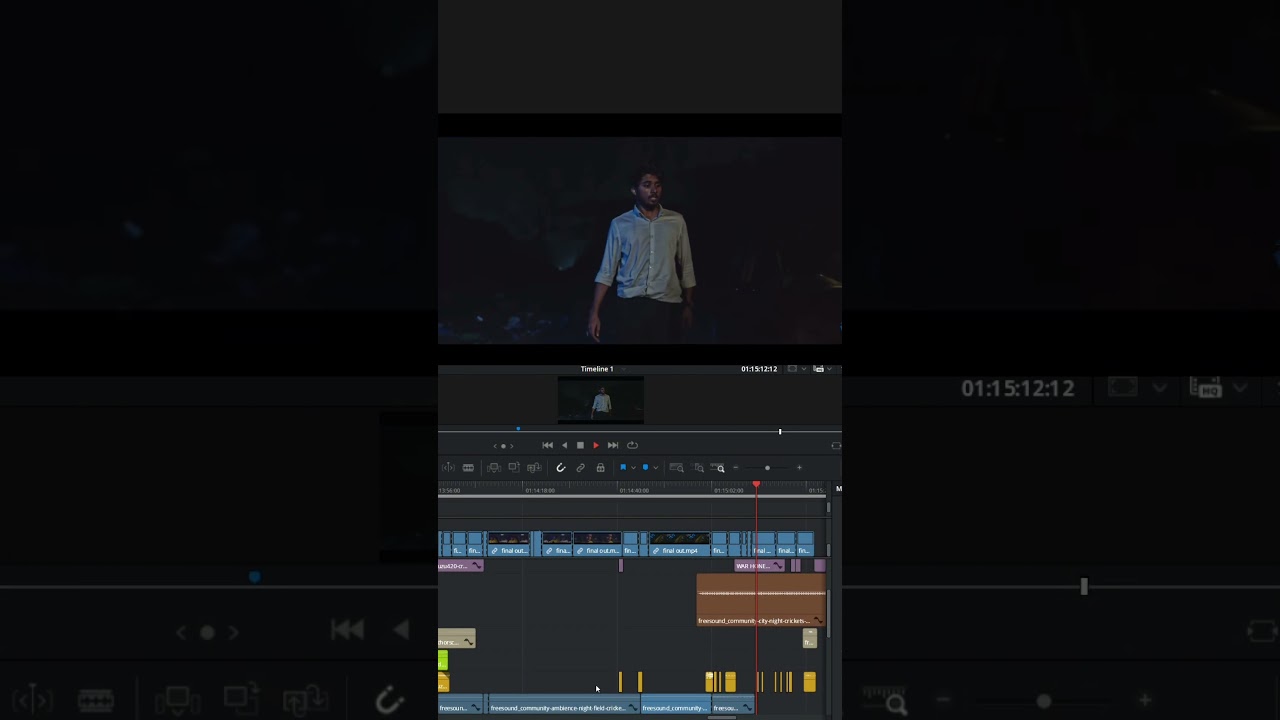This screenshot has height=720, width=1280.
Task: Click the red timeline playhead handle
Action: pyautogui.click(x=756, y=485)
